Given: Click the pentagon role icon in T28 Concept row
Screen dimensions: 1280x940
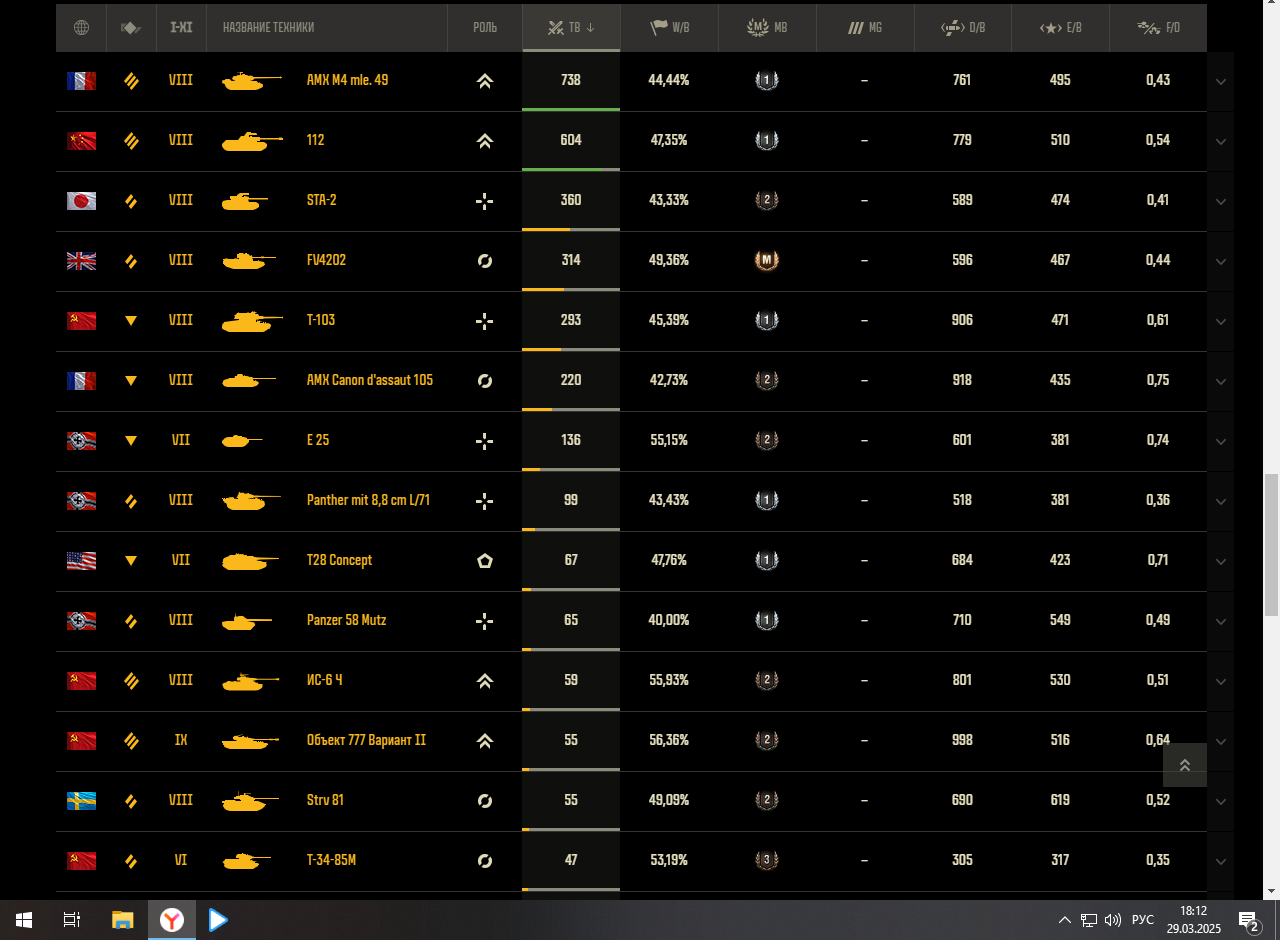Looking at the screenshot, I should pos(485,561).
